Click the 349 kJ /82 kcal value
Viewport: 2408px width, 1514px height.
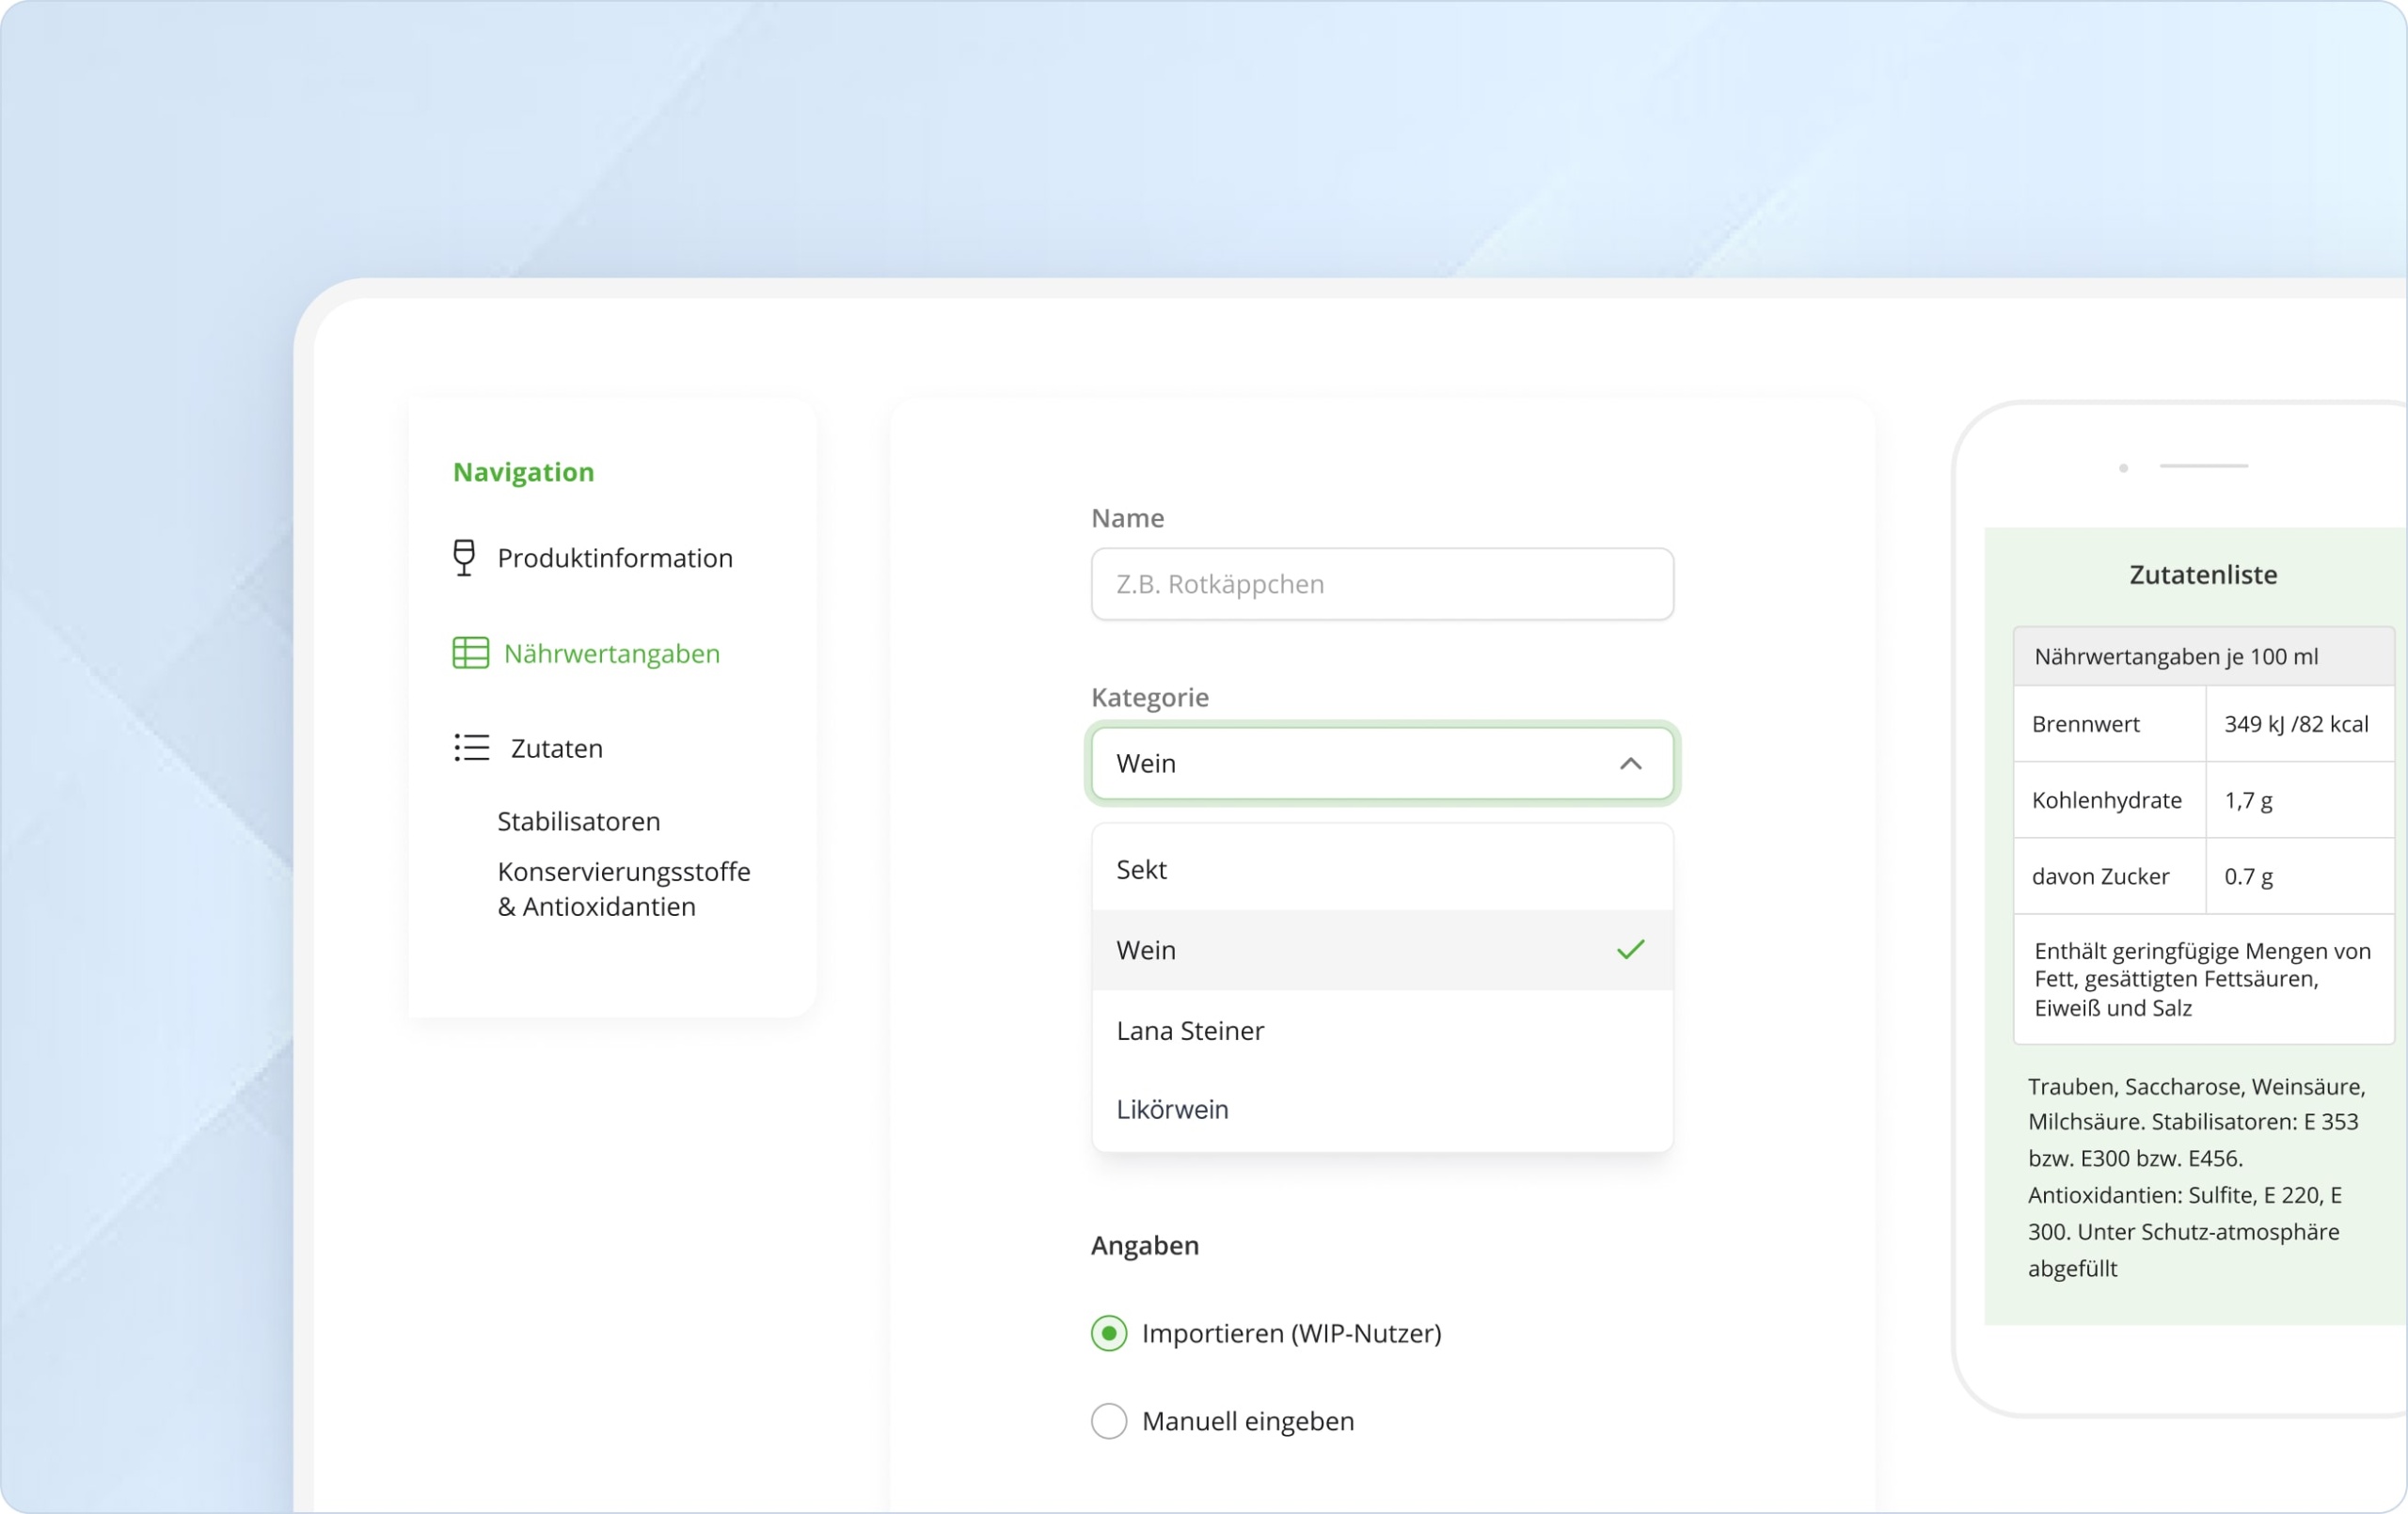2296,724
